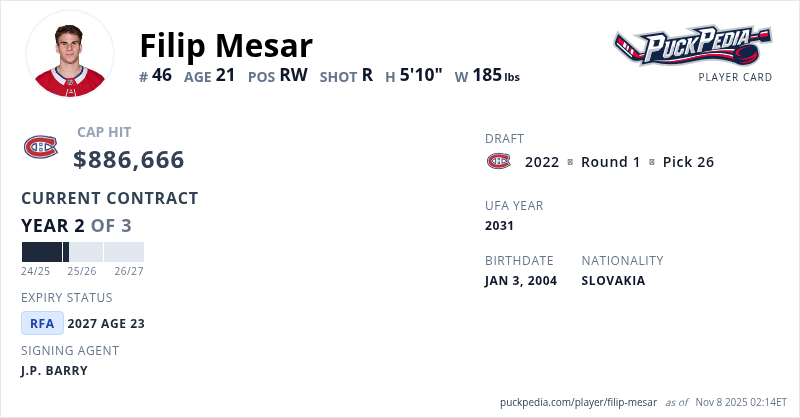800x418 pixels.
Task: Click the Jan 3, 2004 birthdate
Action: [x=520, y=280]
